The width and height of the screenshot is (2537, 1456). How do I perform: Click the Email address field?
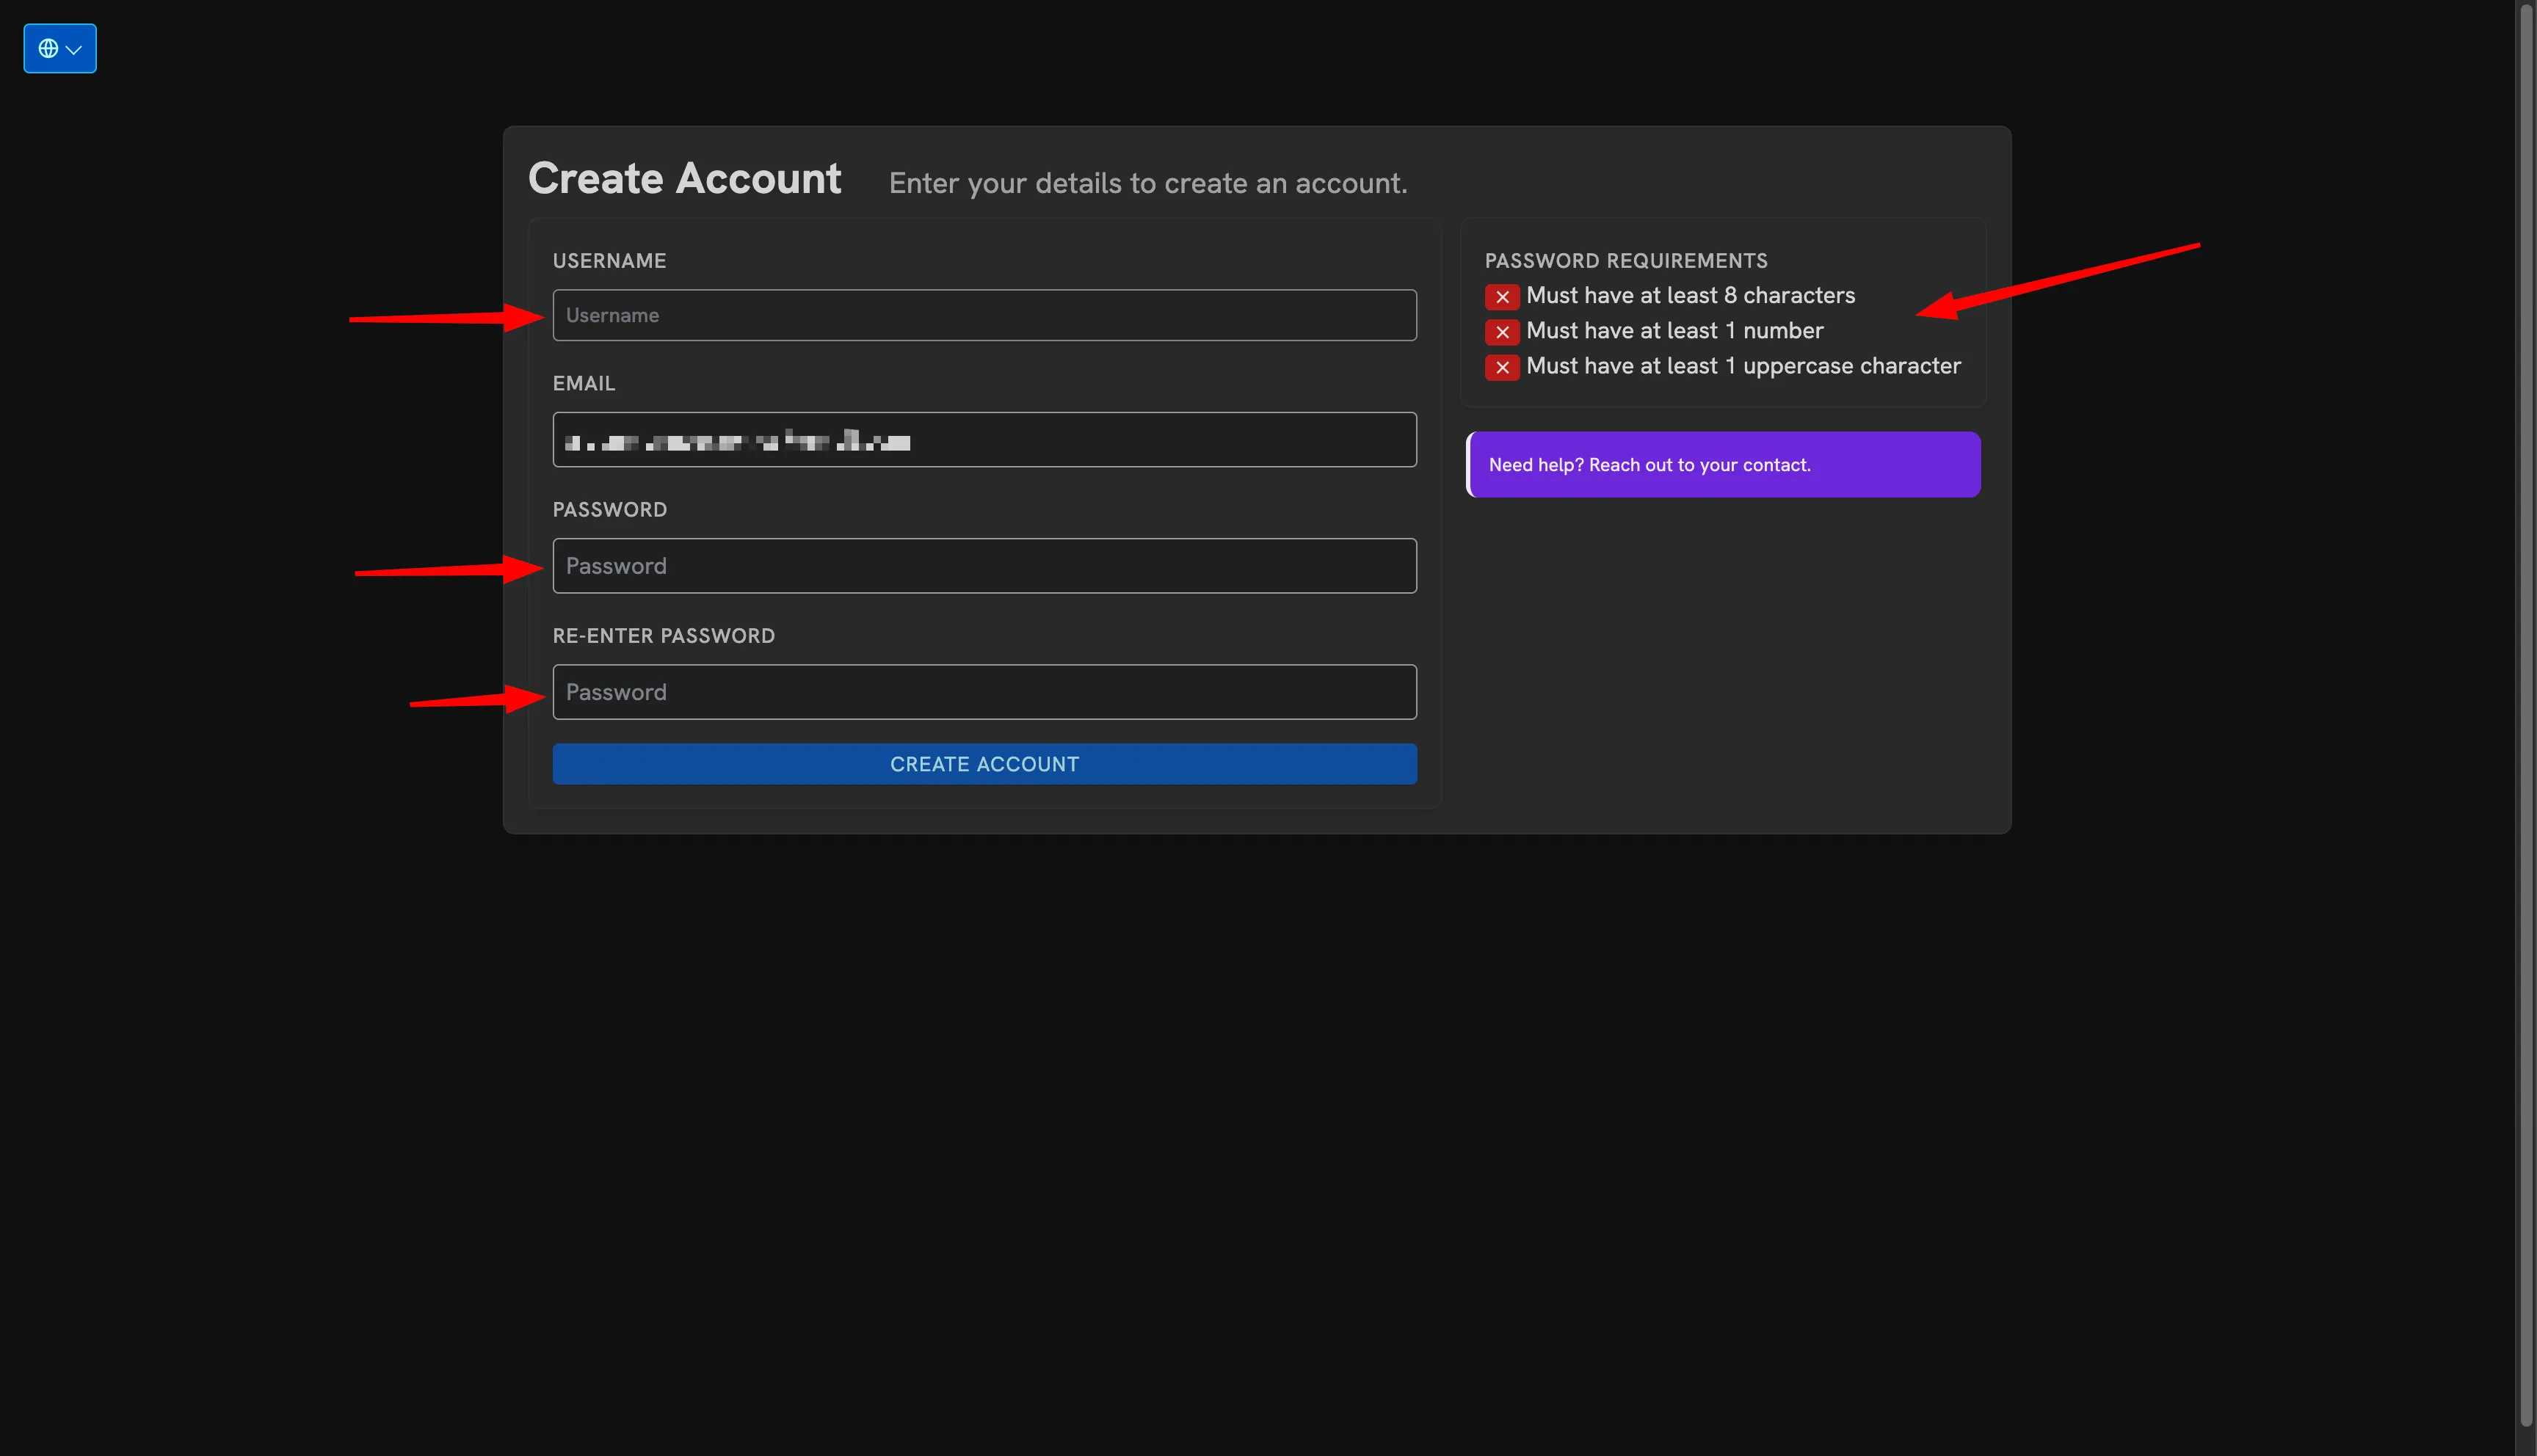pos(984,439)
